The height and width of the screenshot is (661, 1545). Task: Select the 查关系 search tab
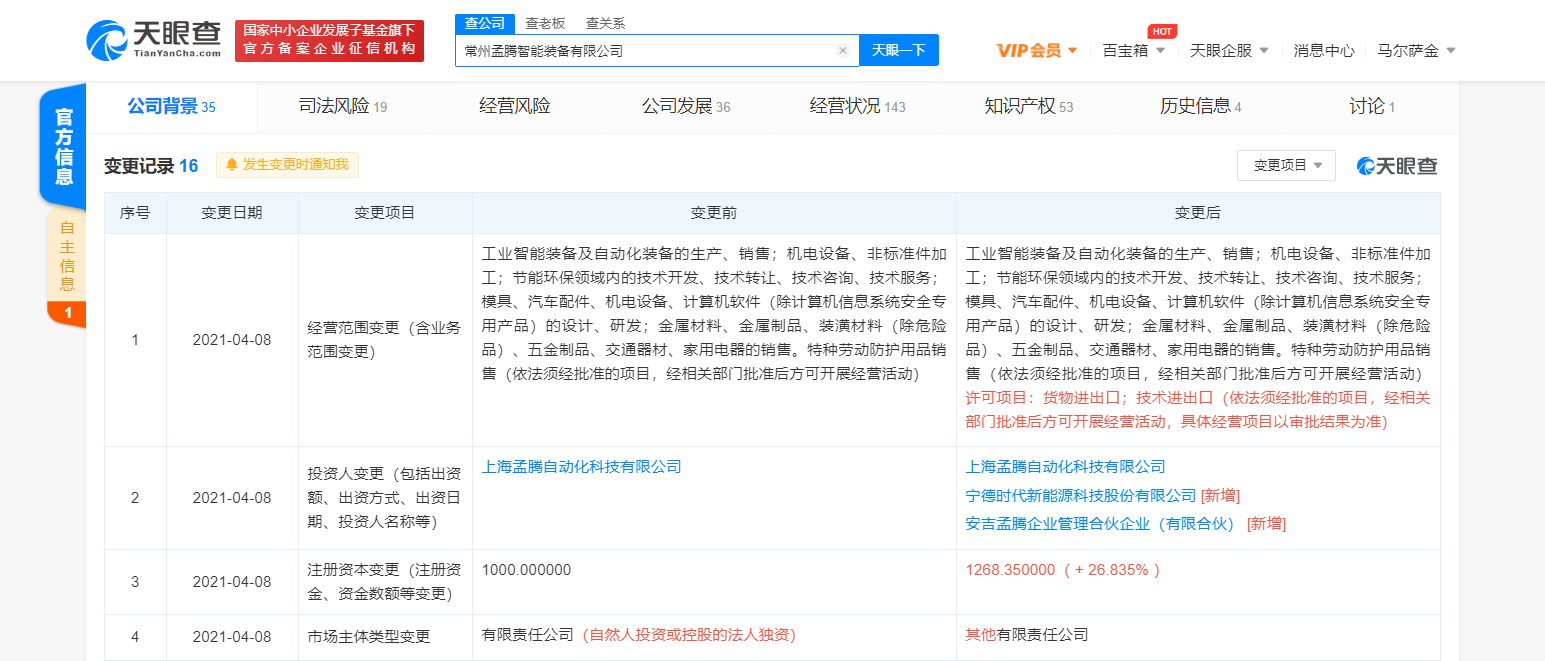point(605,23)
